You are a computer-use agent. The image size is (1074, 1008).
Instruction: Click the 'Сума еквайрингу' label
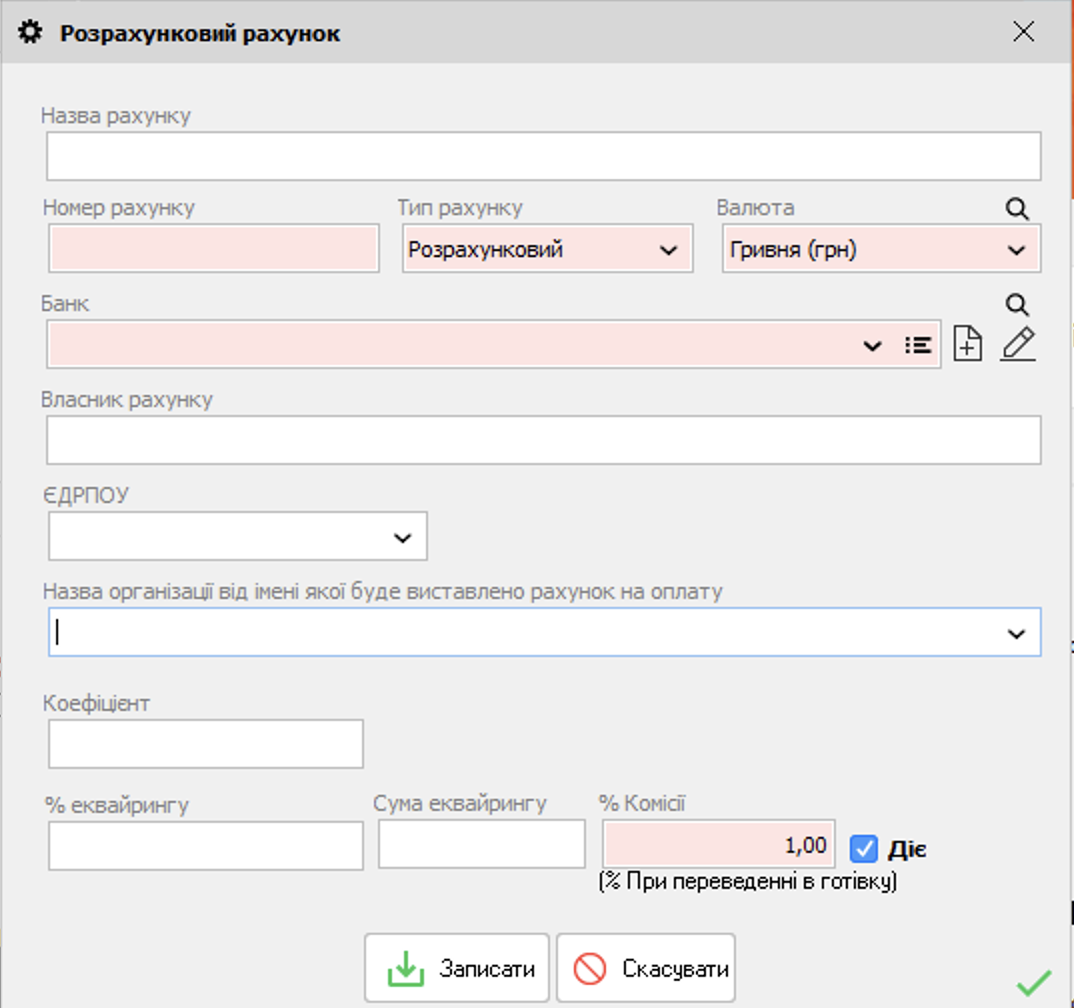(460, 803)
